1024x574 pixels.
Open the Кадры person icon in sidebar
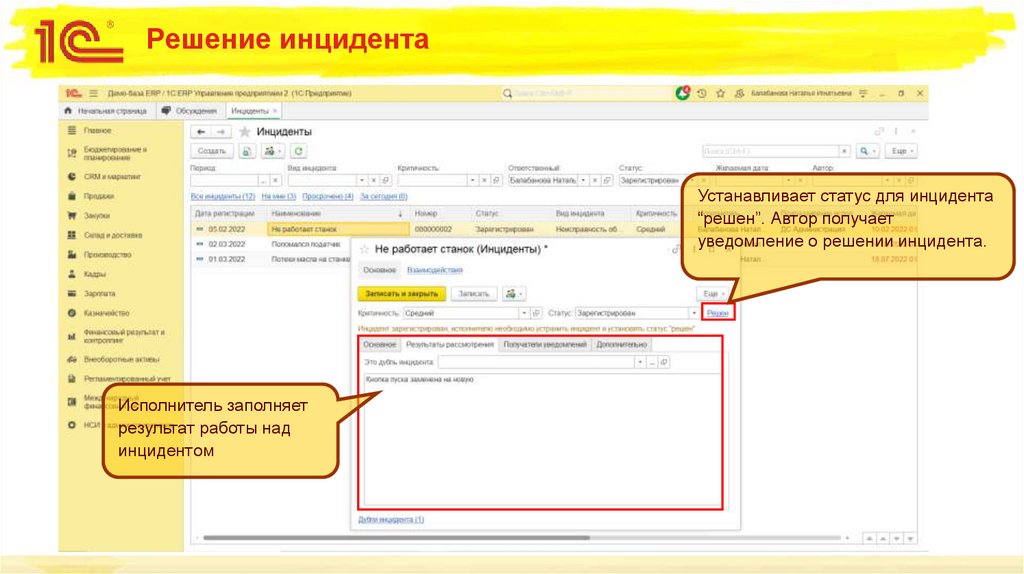click(x=72, y=274)
